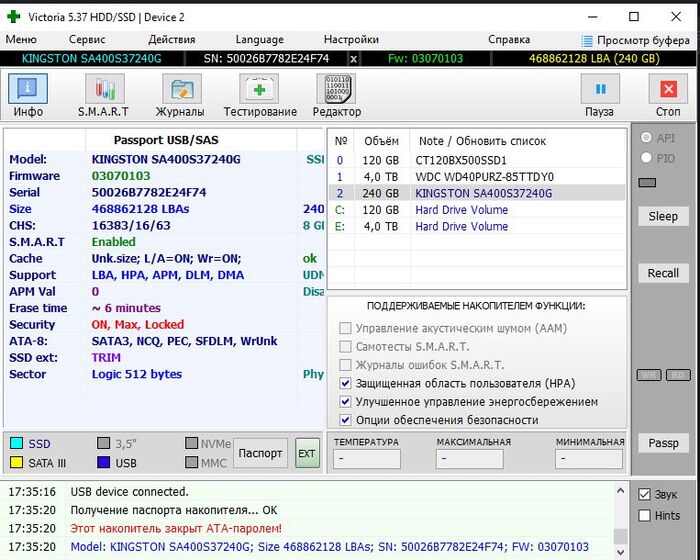
Task: Click the 468862128 LBA (240 GB) header
Action: click(x=594, y=59)
